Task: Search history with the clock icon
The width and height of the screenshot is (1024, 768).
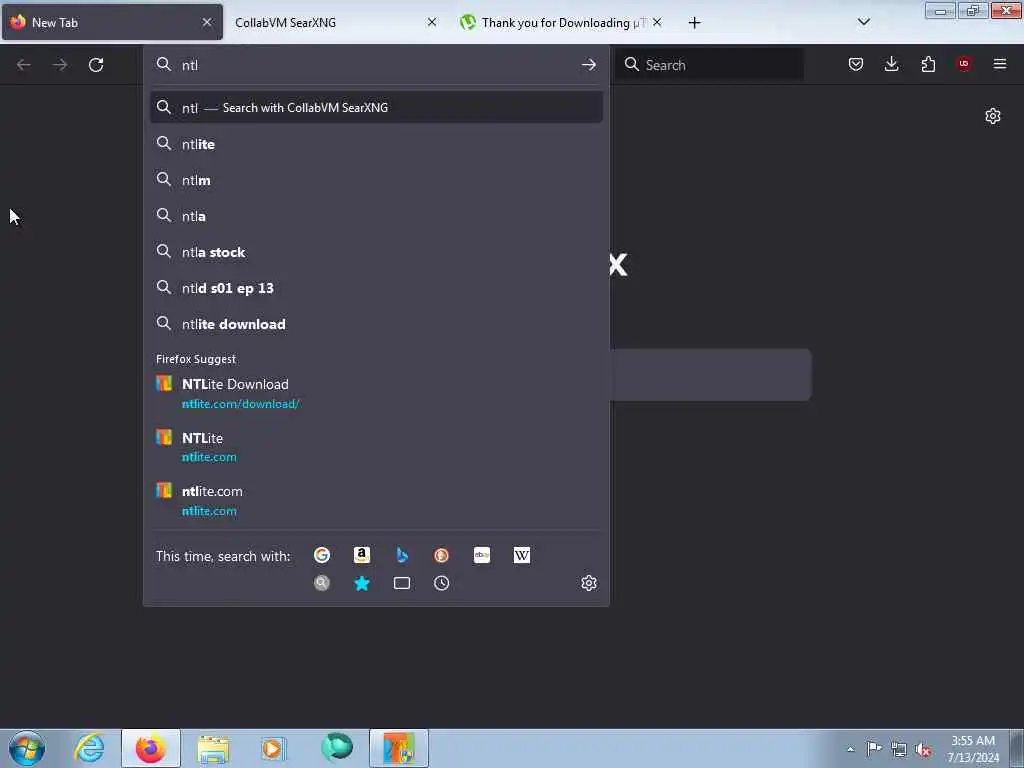Action: pos(441,583)
